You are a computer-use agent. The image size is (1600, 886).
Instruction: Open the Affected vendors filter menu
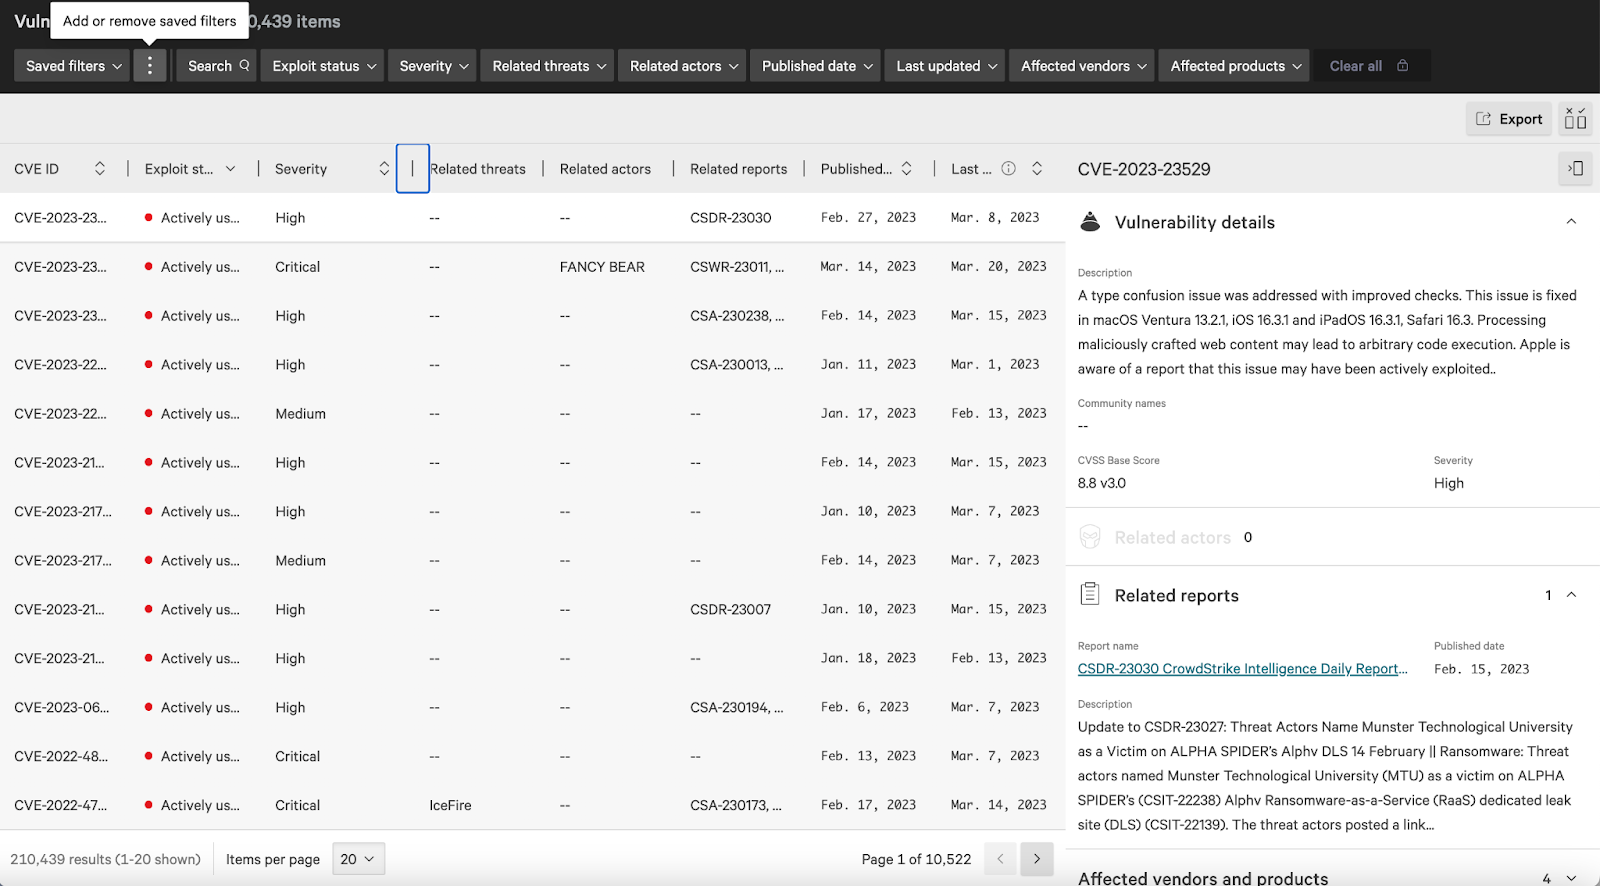(x=1082, y=66)
